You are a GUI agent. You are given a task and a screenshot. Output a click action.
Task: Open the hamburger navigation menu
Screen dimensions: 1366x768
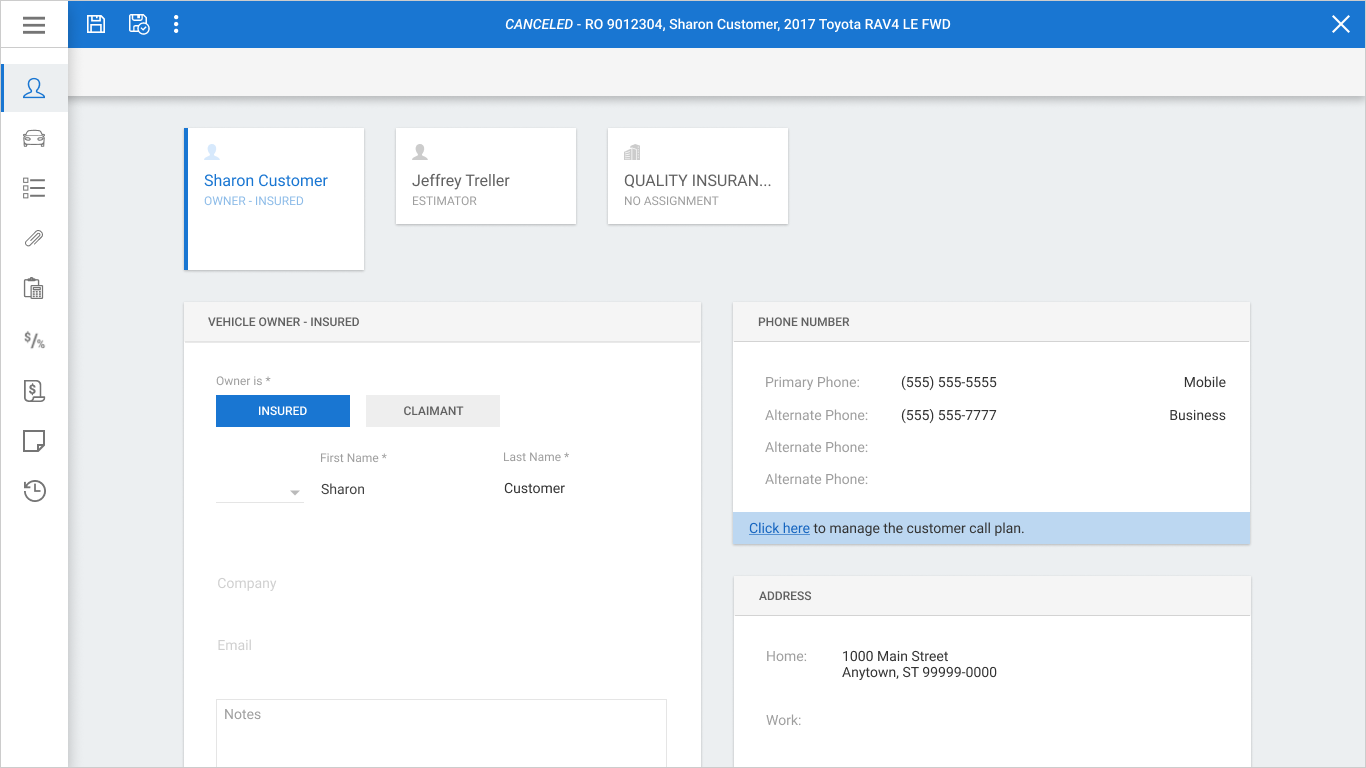(x=34, y=25)
